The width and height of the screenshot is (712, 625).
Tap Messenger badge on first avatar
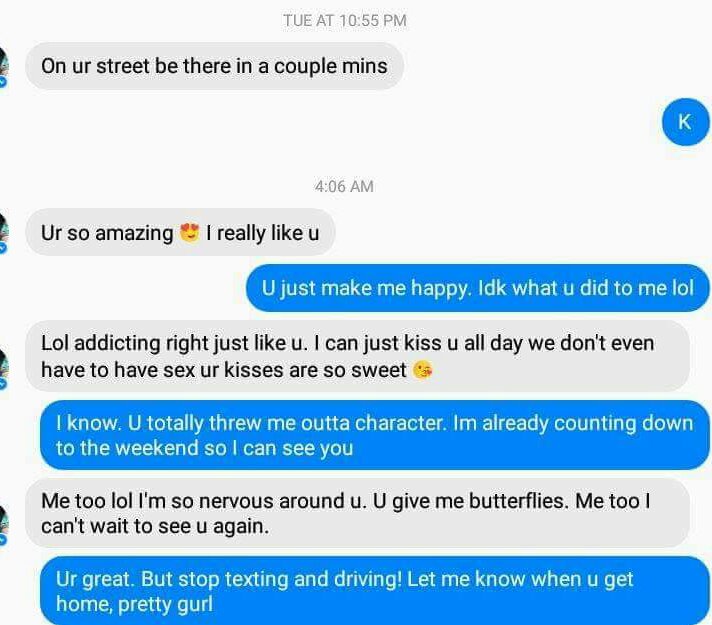point(3,82)
